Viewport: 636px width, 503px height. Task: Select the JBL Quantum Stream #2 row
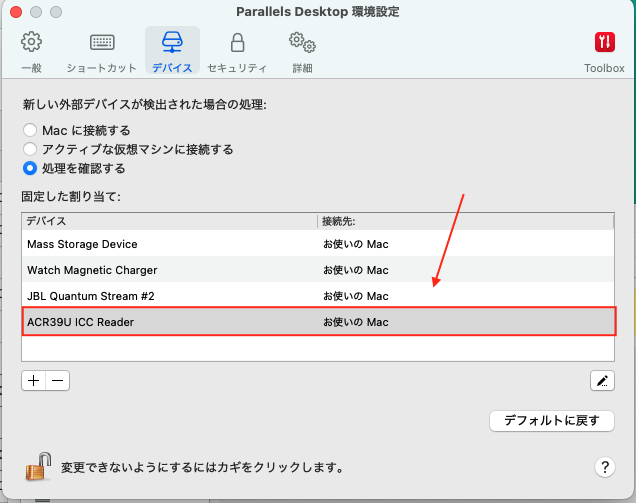click(318, 296)
